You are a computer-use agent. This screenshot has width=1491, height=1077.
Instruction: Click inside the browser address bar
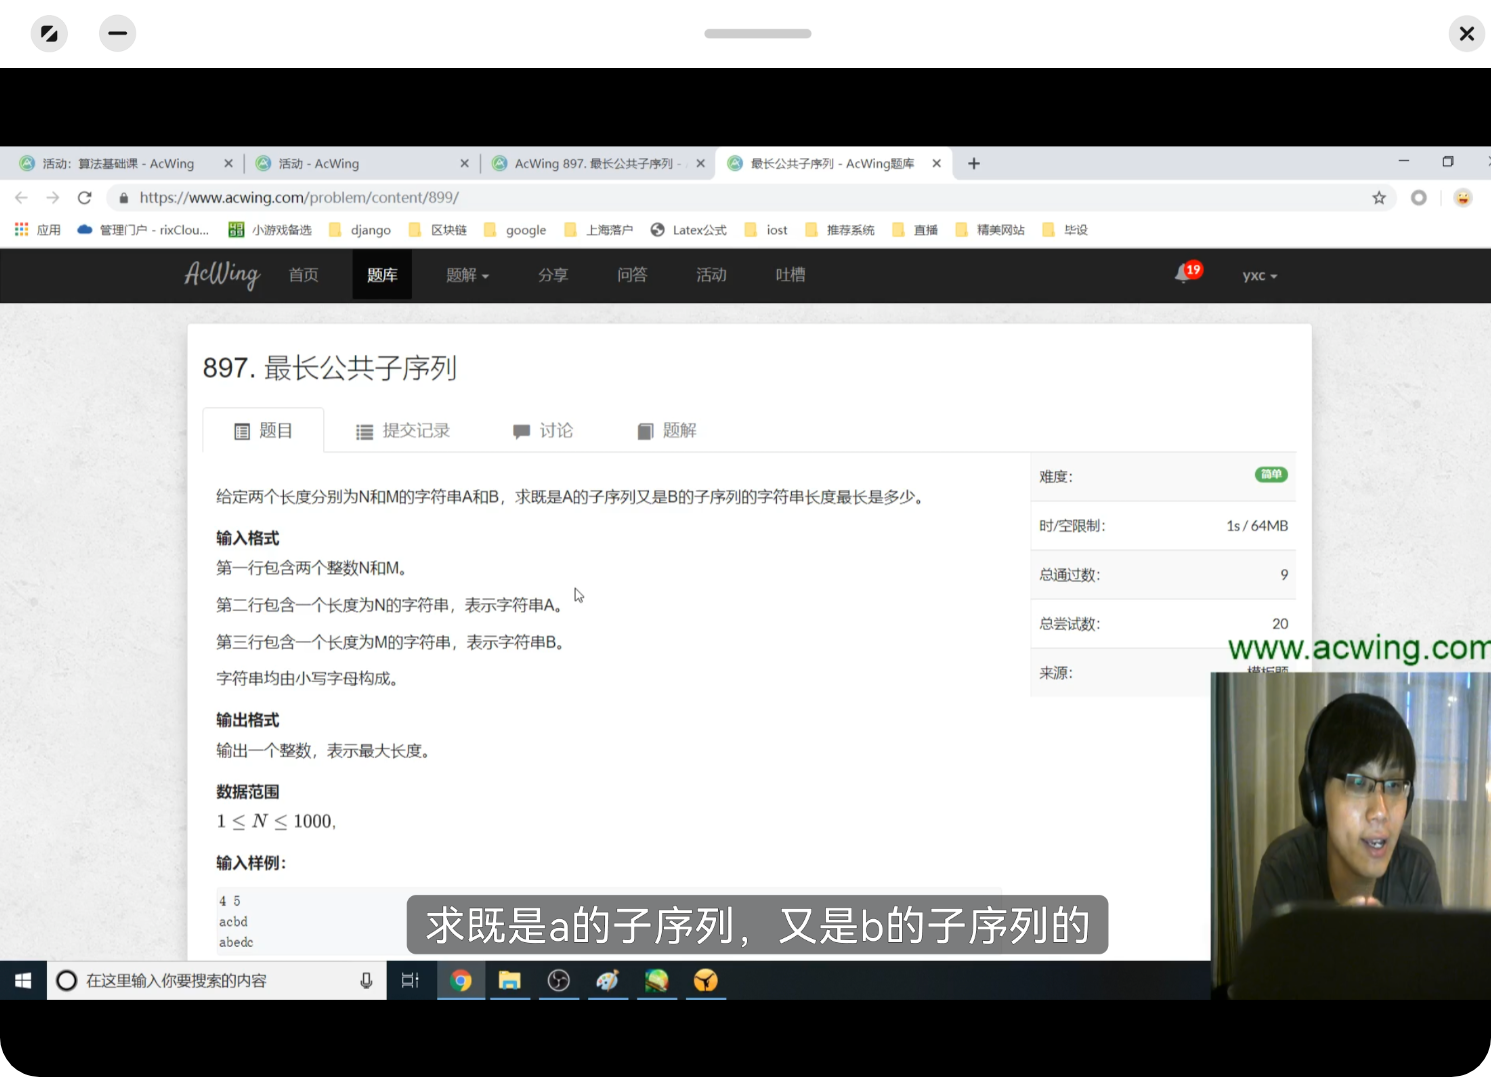[x=600, y=197]
